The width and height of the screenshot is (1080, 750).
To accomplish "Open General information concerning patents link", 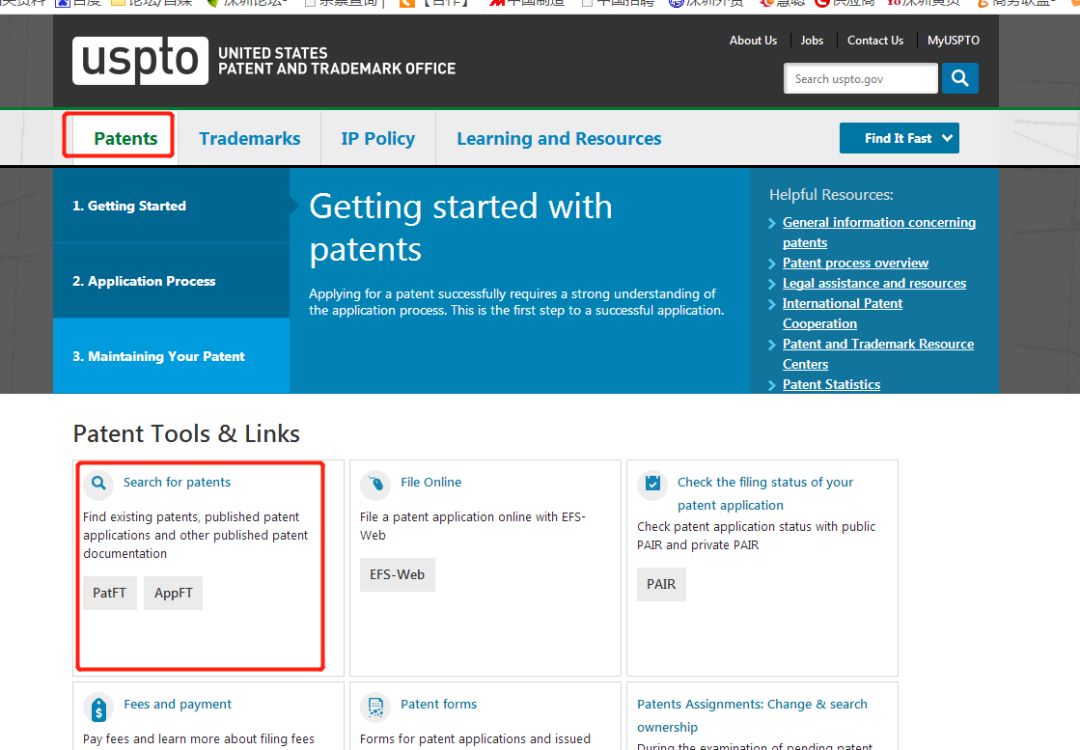I will click(879, 232).
